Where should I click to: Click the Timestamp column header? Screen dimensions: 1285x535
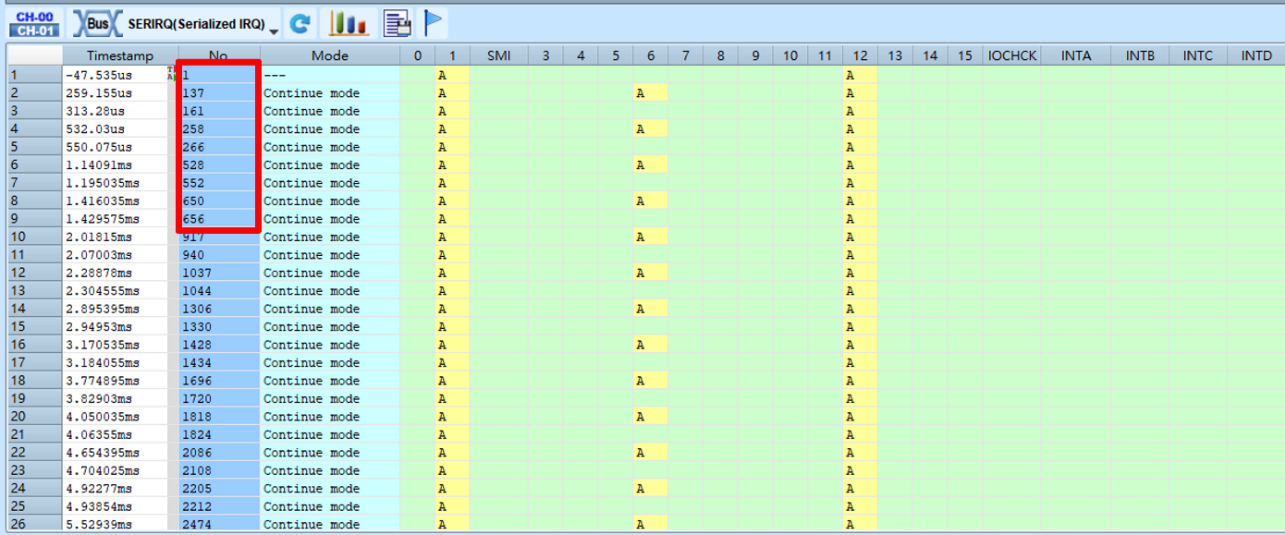pos(120,56)
